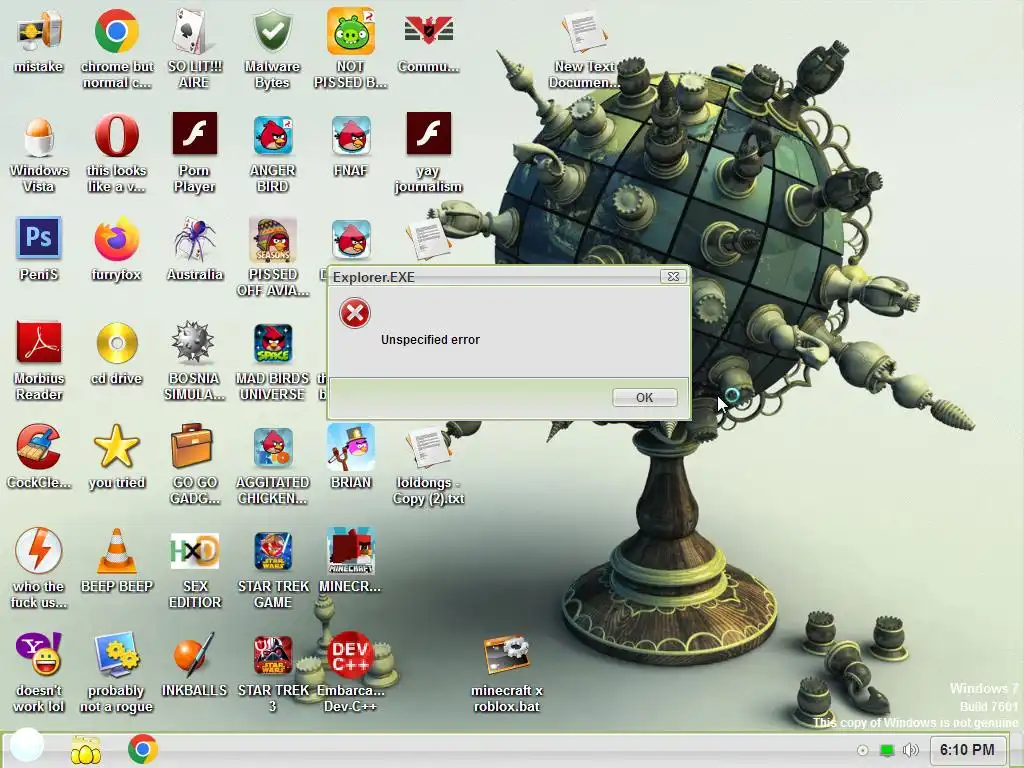Image resolution: width=1024 pixels, height=768 pixels.
Task: Open the 'MAD BIRDS UNIVERSE' Space icon
Action: point(272,343)
